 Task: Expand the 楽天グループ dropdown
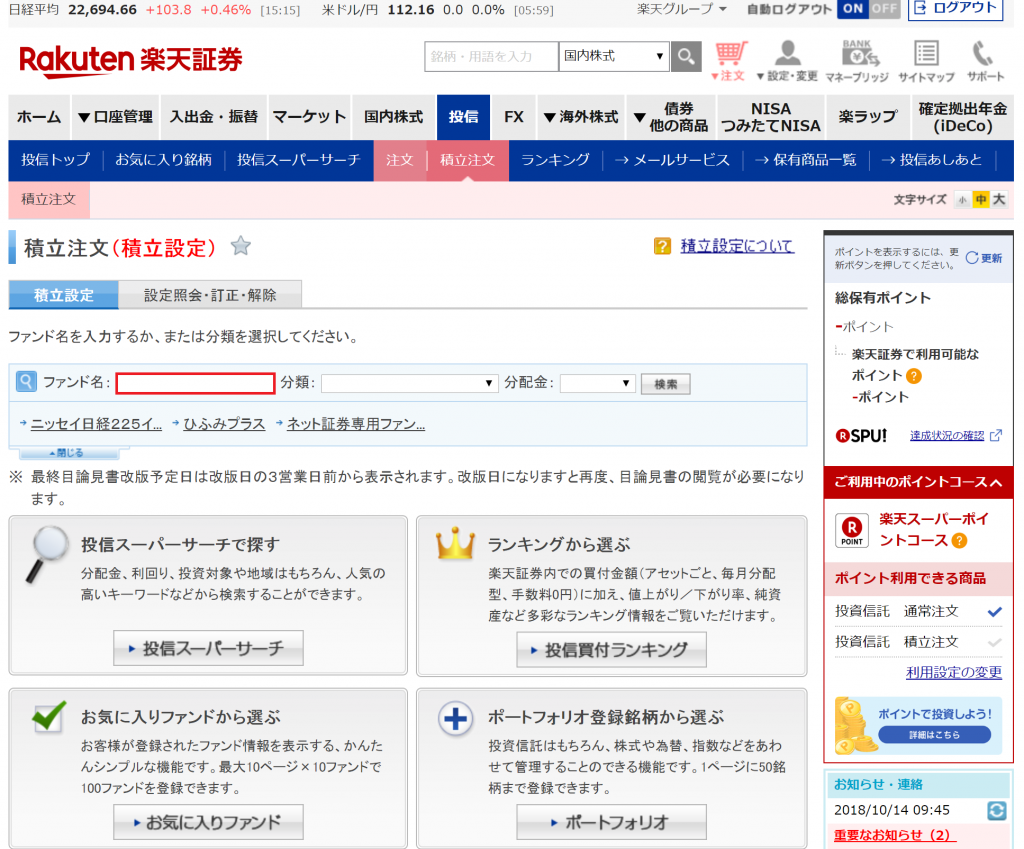[x=682, y=9]
